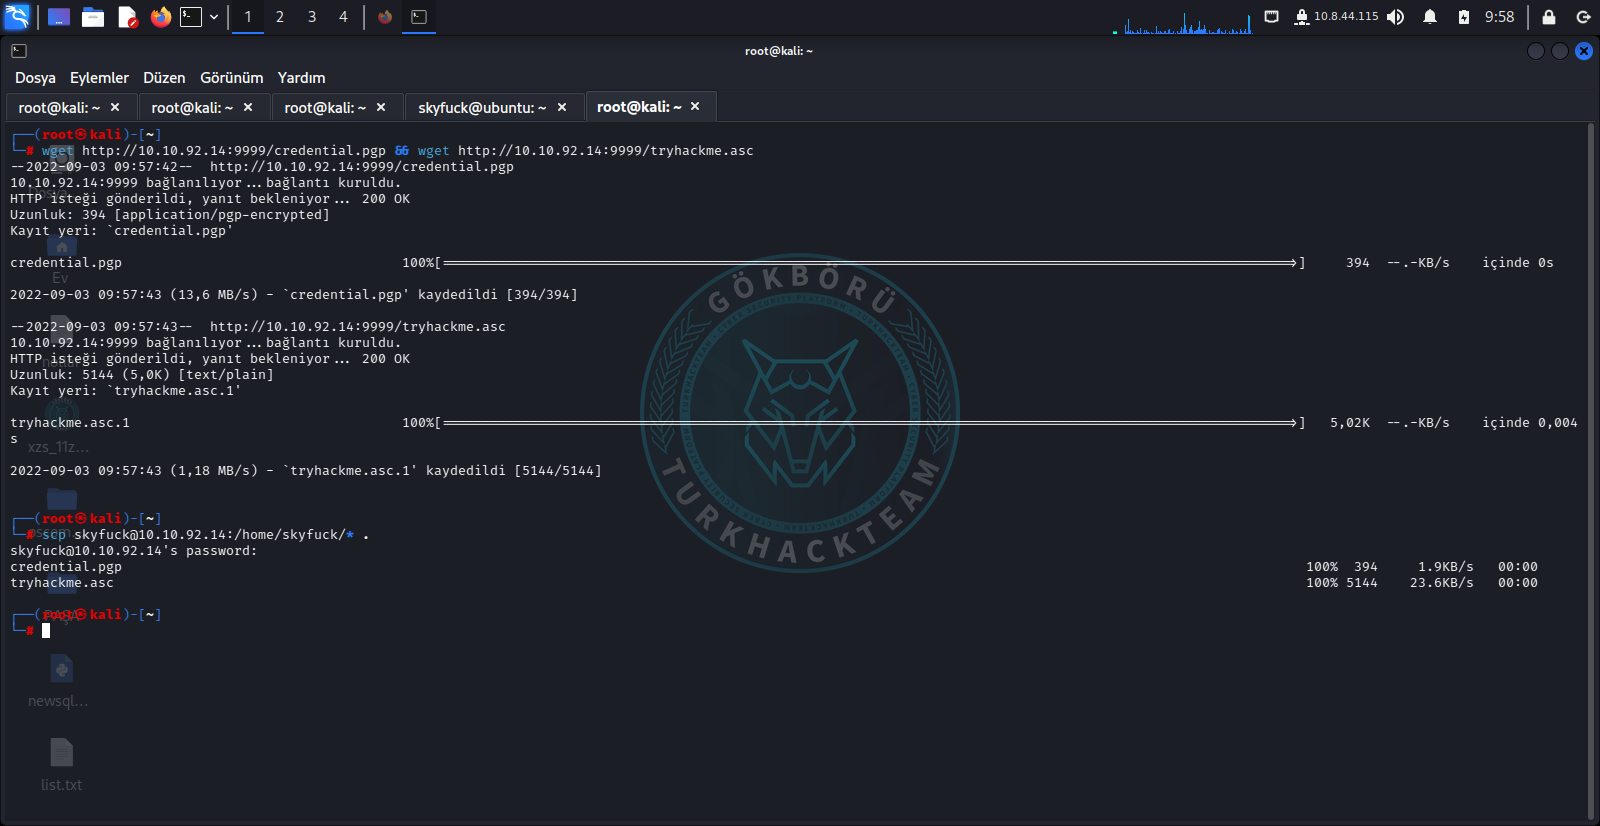Select the terminal window taskbar button
Viewport: 1600px width, 826px height.
click(x=419, y=17)
